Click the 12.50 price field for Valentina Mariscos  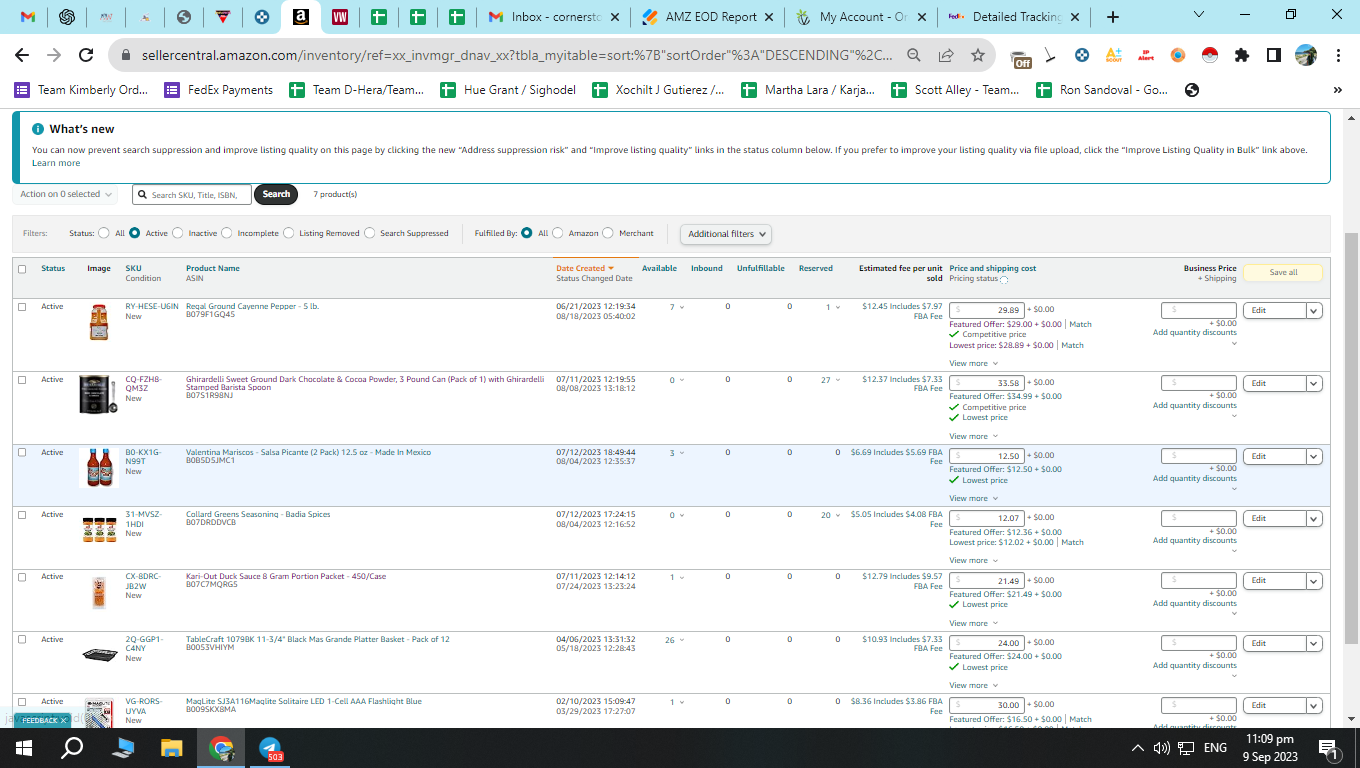[x=987, y=456]
